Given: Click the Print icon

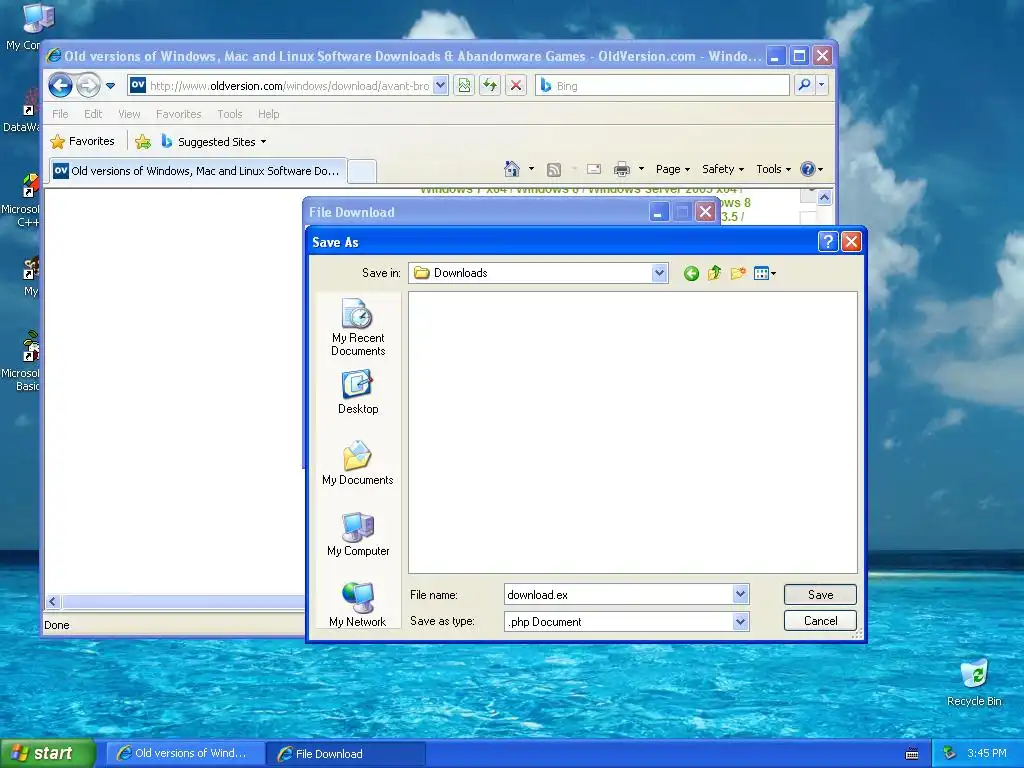Looking at the screenshot, I should pyautogui.click(x=622, y=169).
